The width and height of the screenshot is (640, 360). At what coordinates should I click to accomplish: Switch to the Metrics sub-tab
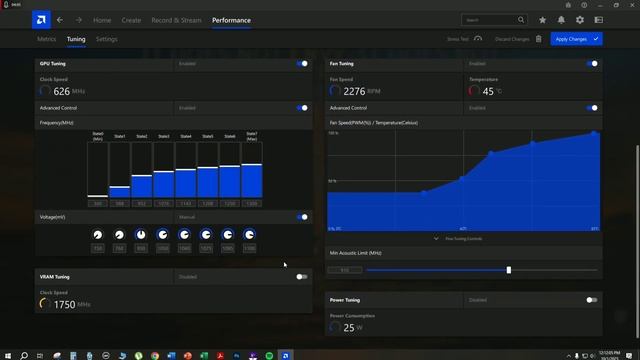(x=47, y=39)
